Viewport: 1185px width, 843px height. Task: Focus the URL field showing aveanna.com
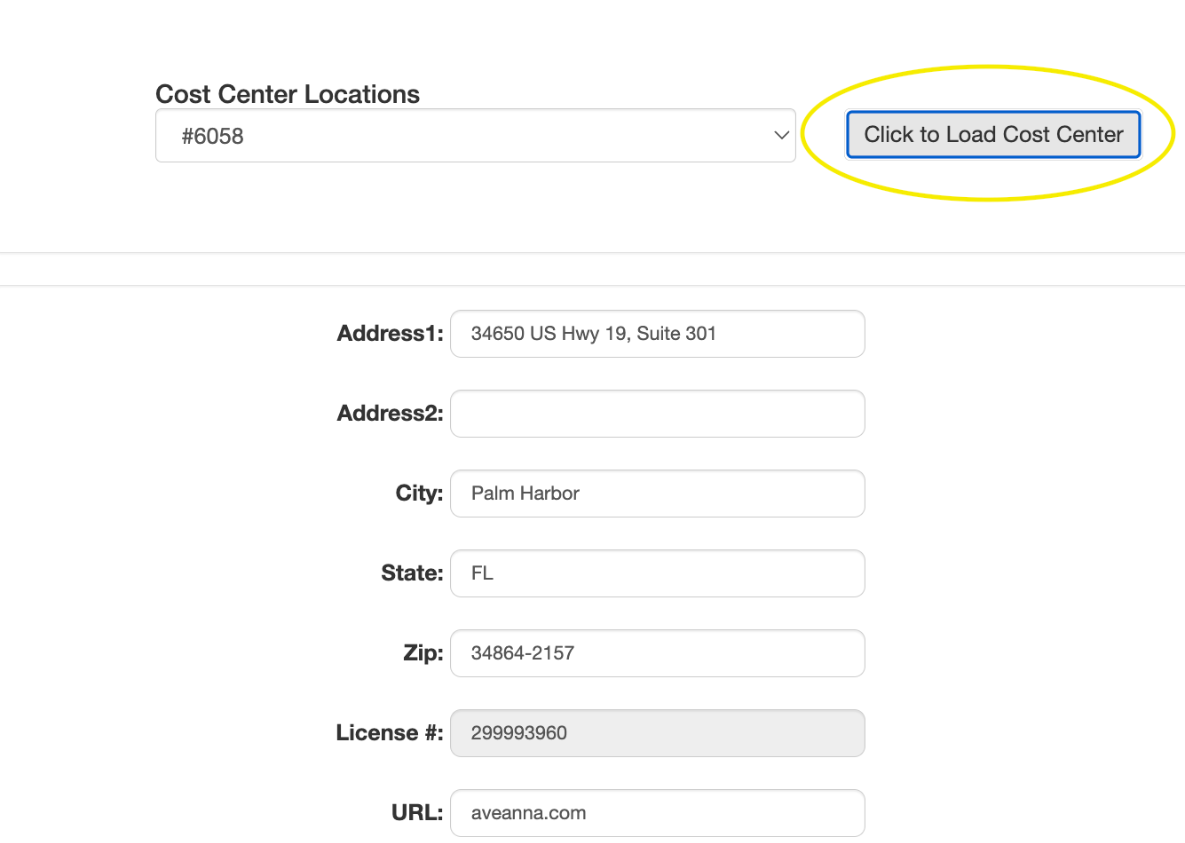click(x=657, y=813)
